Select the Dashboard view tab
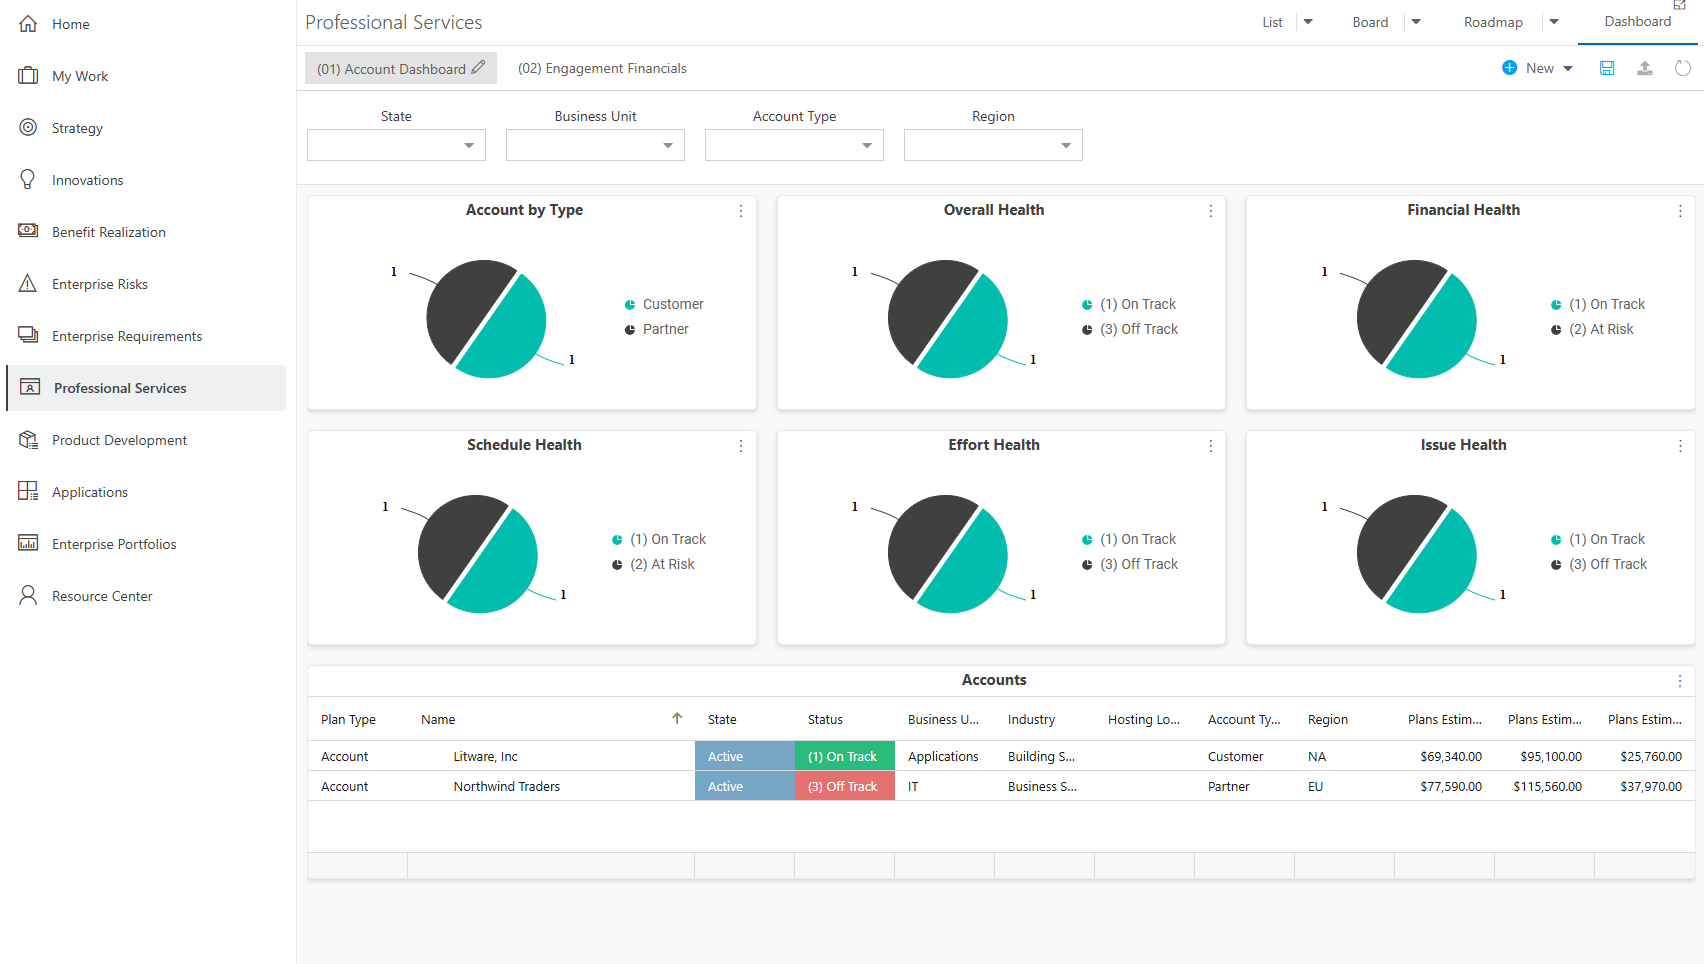This screenshot has height=964, width=1704. point(1638,21)
